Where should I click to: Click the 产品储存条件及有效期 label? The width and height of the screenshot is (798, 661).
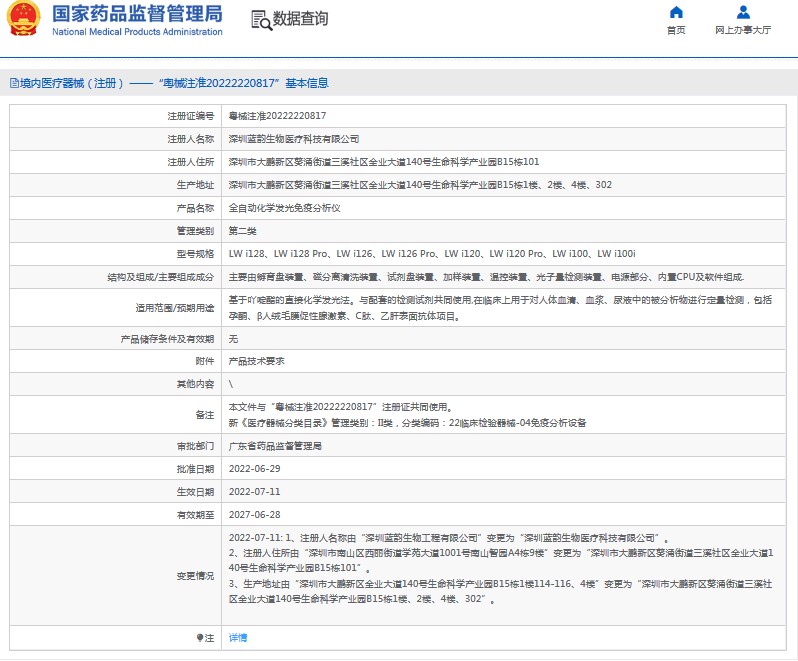coord(167,339)
